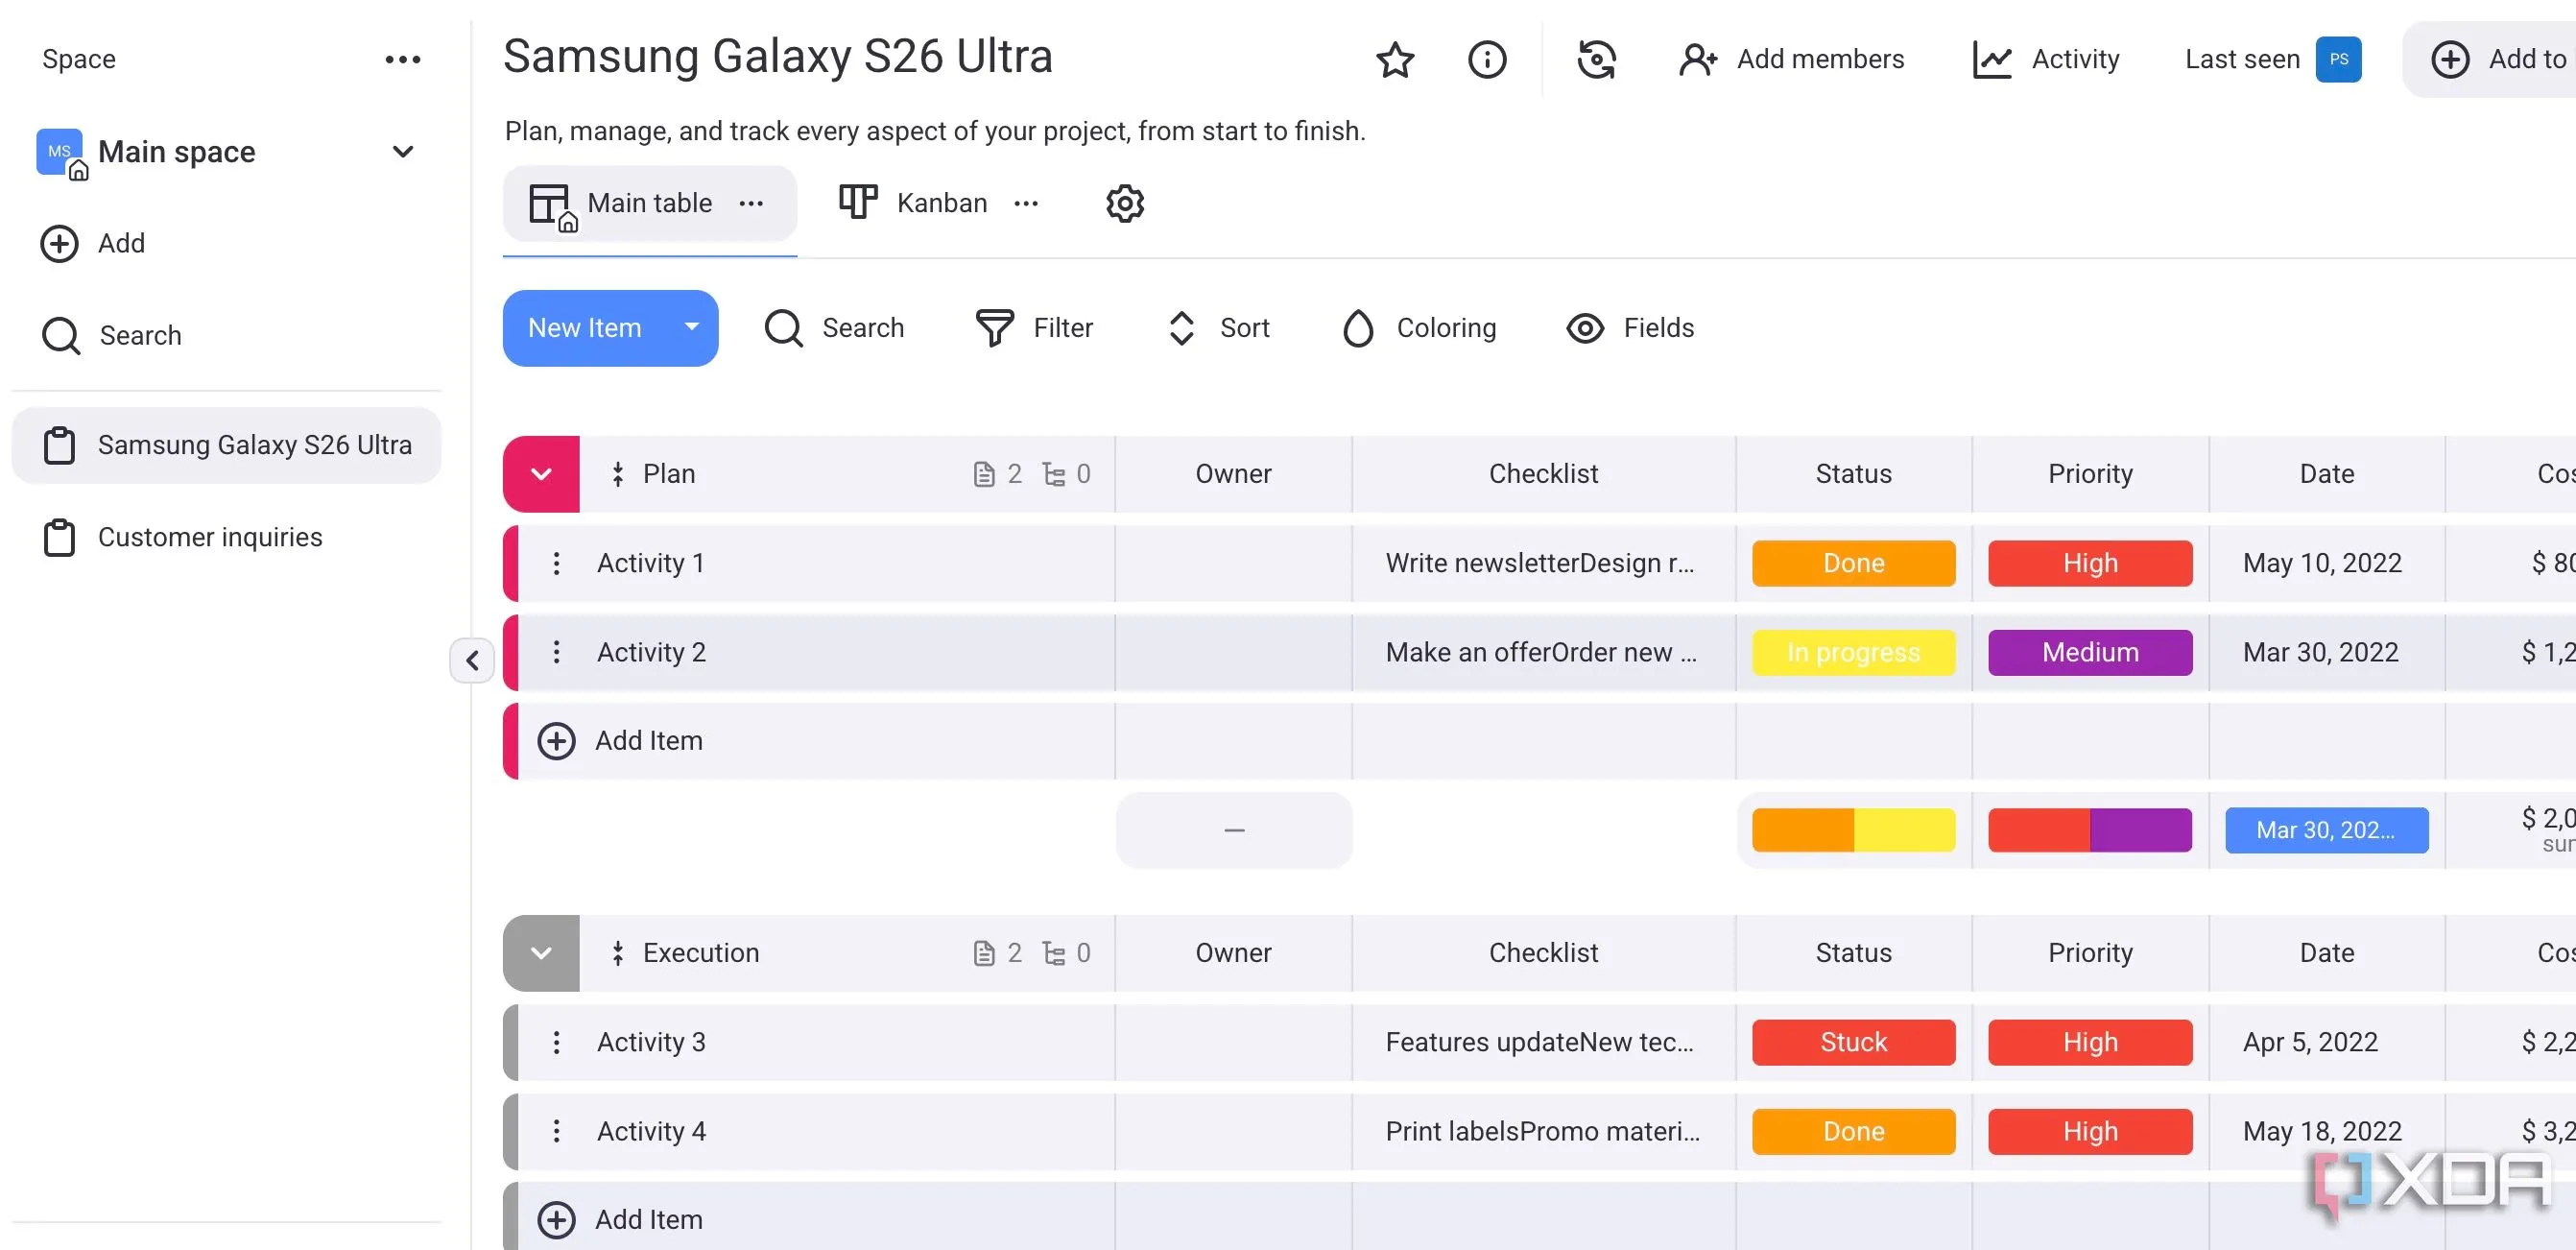This screenshot has width=2576, height=1250.
Task: Open Customer inquiries board in sidebar
Action: pos(226,538)
